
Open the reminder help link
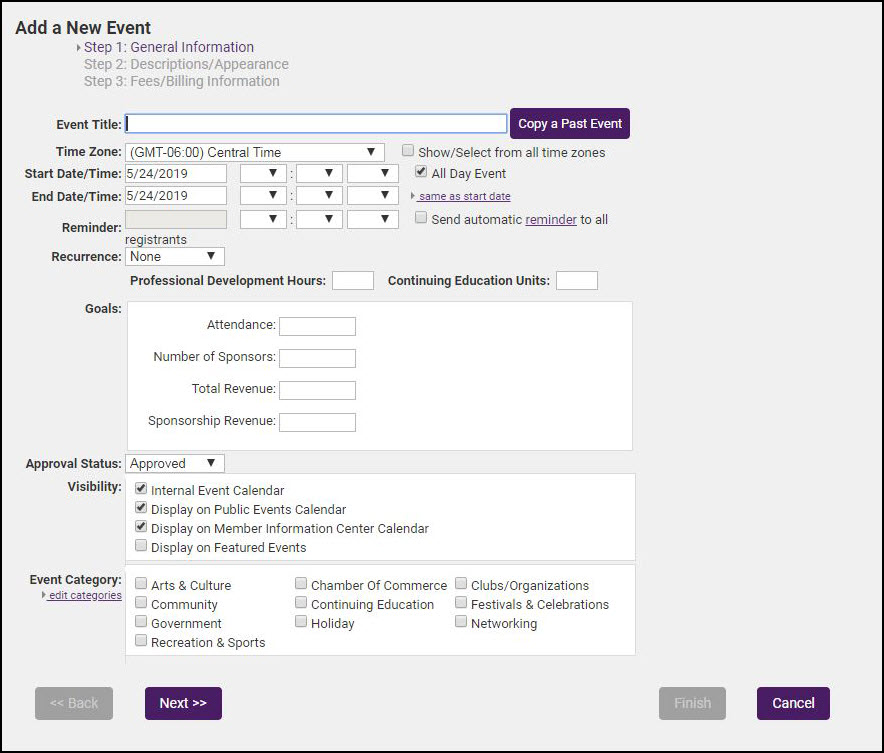pos(551,220)
